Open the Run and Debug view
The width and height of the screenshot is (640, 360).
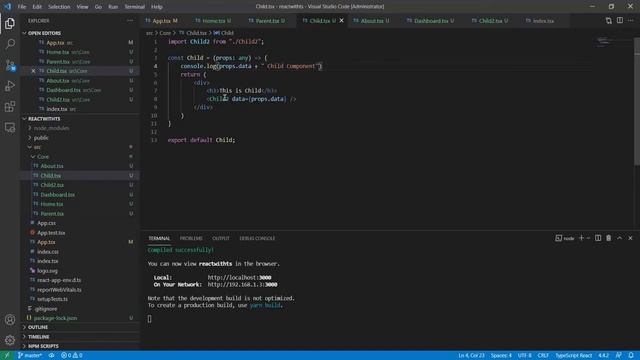(x=10, y=86)
